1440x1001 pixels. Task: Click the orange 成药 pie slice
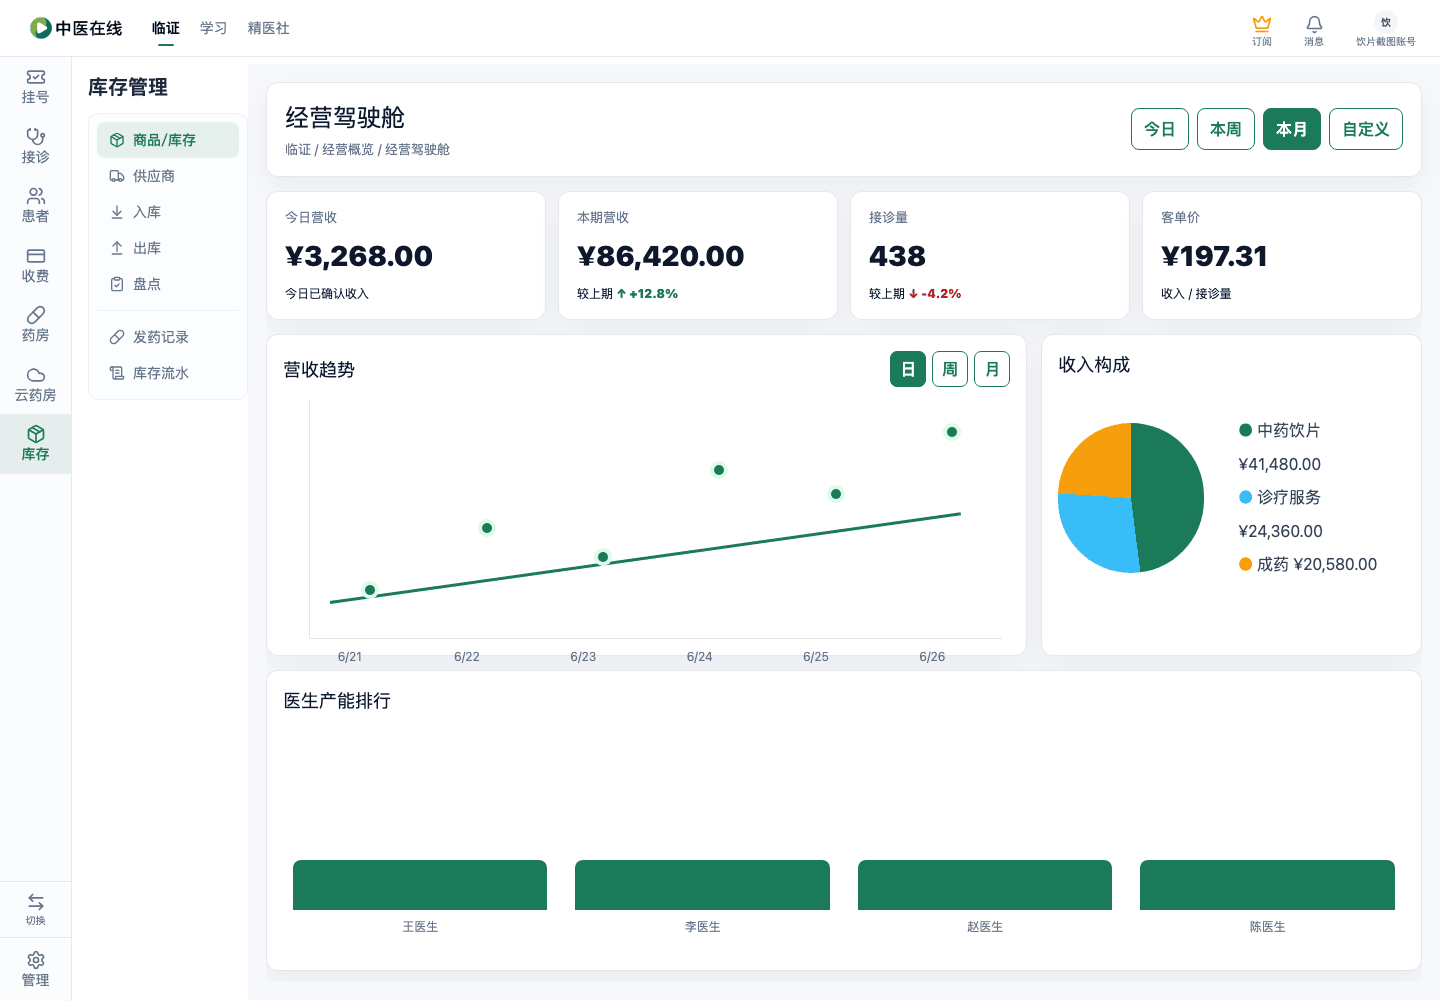click(1100, 462)
